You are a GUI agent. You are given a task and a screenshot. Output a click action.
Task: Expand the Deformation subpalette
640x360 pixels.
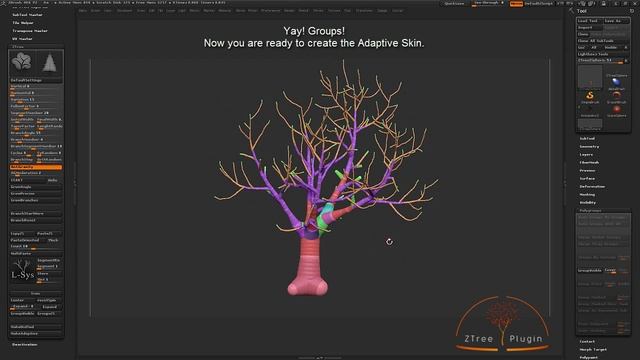point(592,187)
